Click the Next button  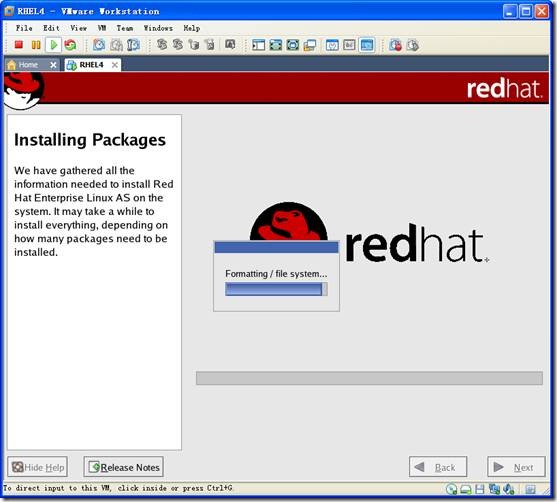pyautogui.click(x=516, y=467)
